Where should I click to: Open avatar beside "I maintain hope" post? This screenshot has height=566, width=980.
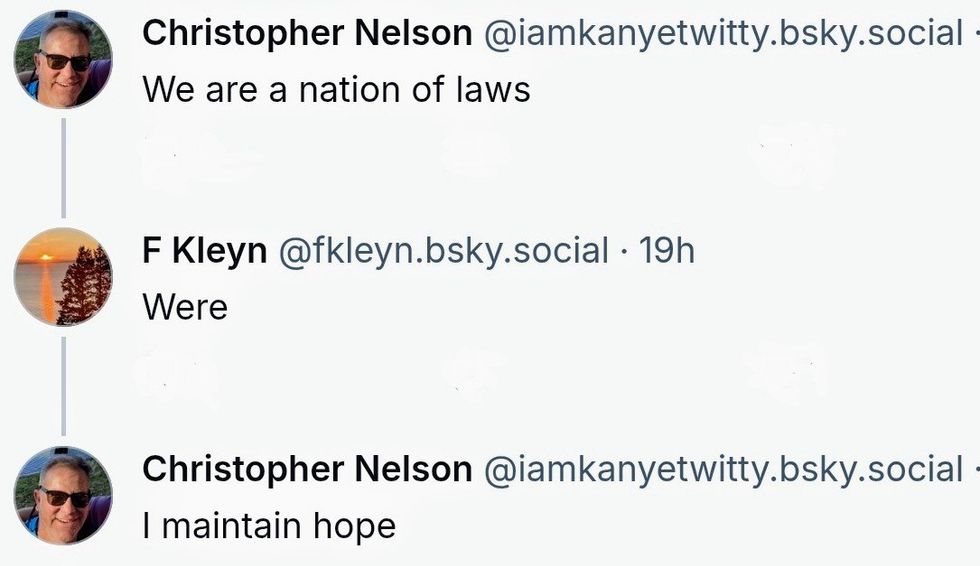tap(63, 495)
